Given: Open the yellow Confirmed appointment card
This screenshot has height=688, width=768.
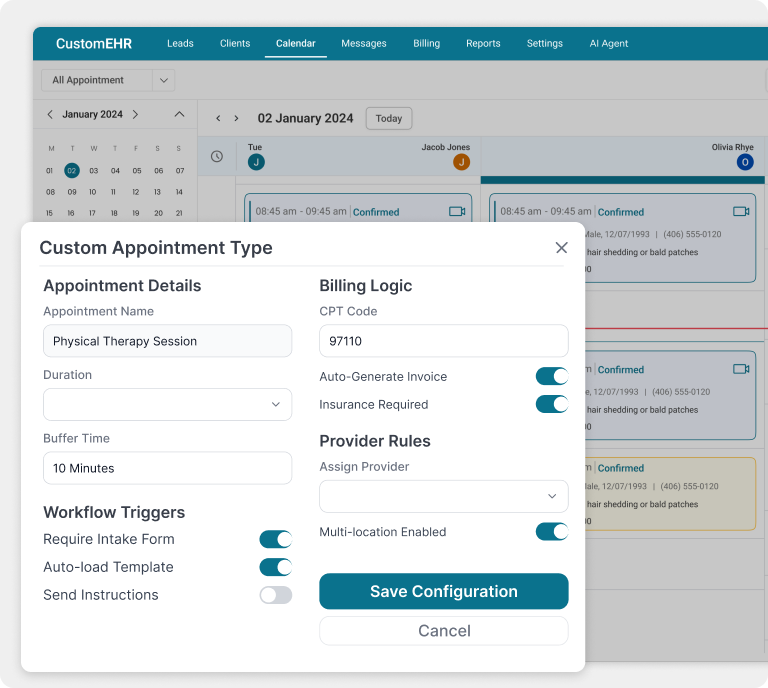Looking at the screenshot, I should click(x=671, y=494).
